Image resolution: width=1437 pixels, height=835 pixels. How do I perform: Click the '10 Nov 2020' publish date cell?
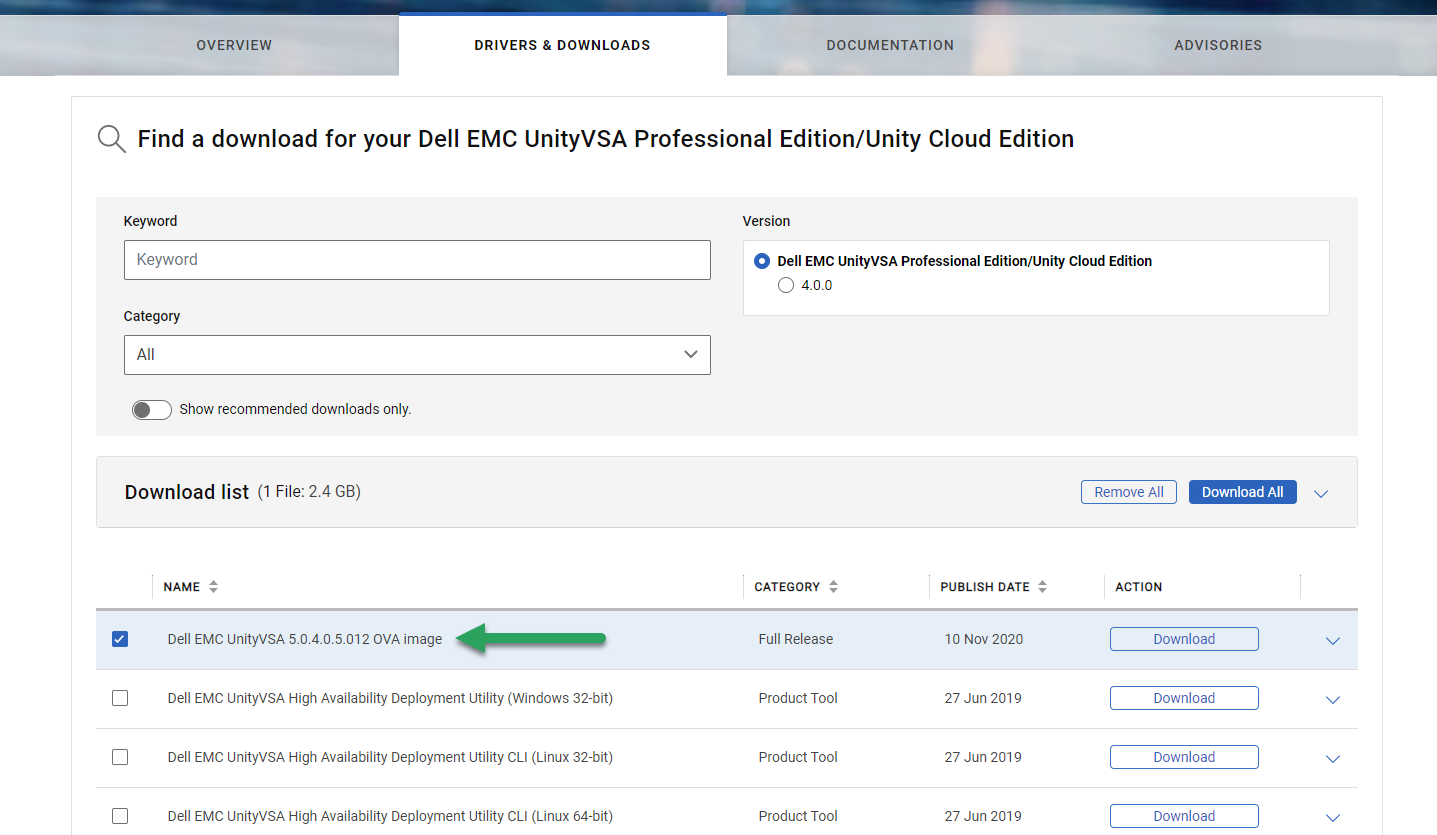(984, 639)
